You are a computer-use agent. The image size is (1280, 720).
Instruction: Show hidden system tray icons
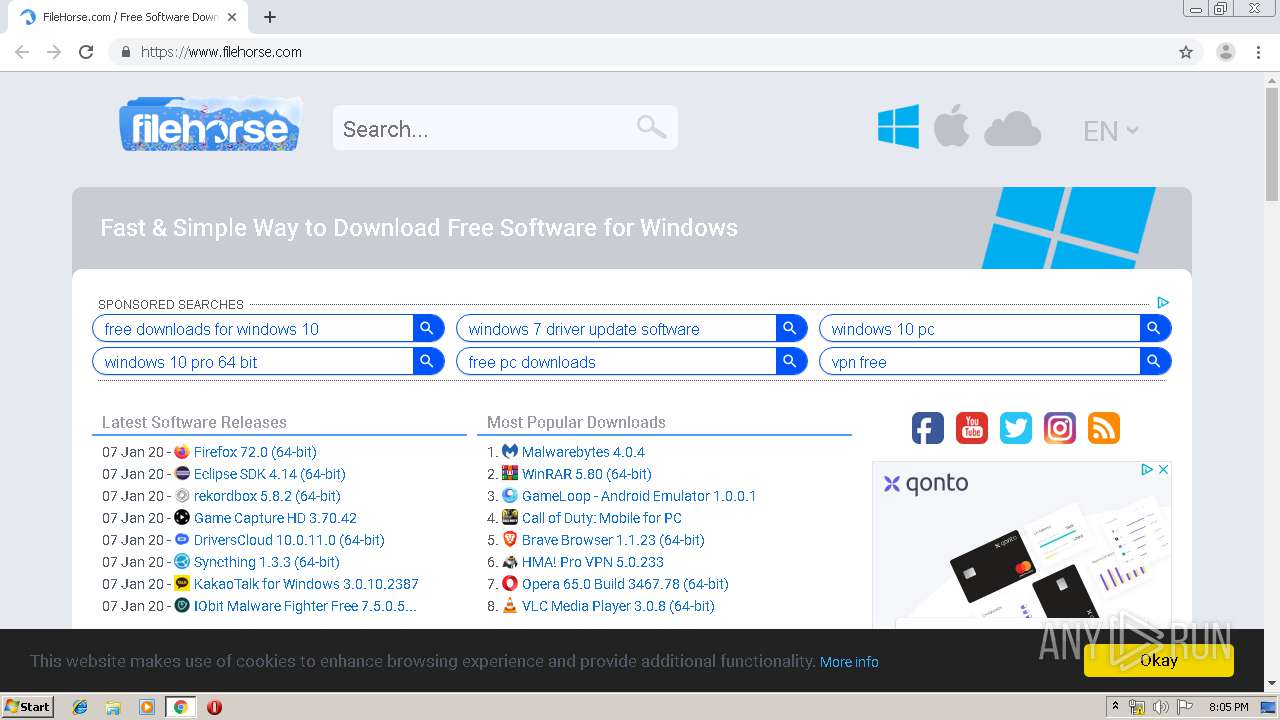(x=1115, y=706)
